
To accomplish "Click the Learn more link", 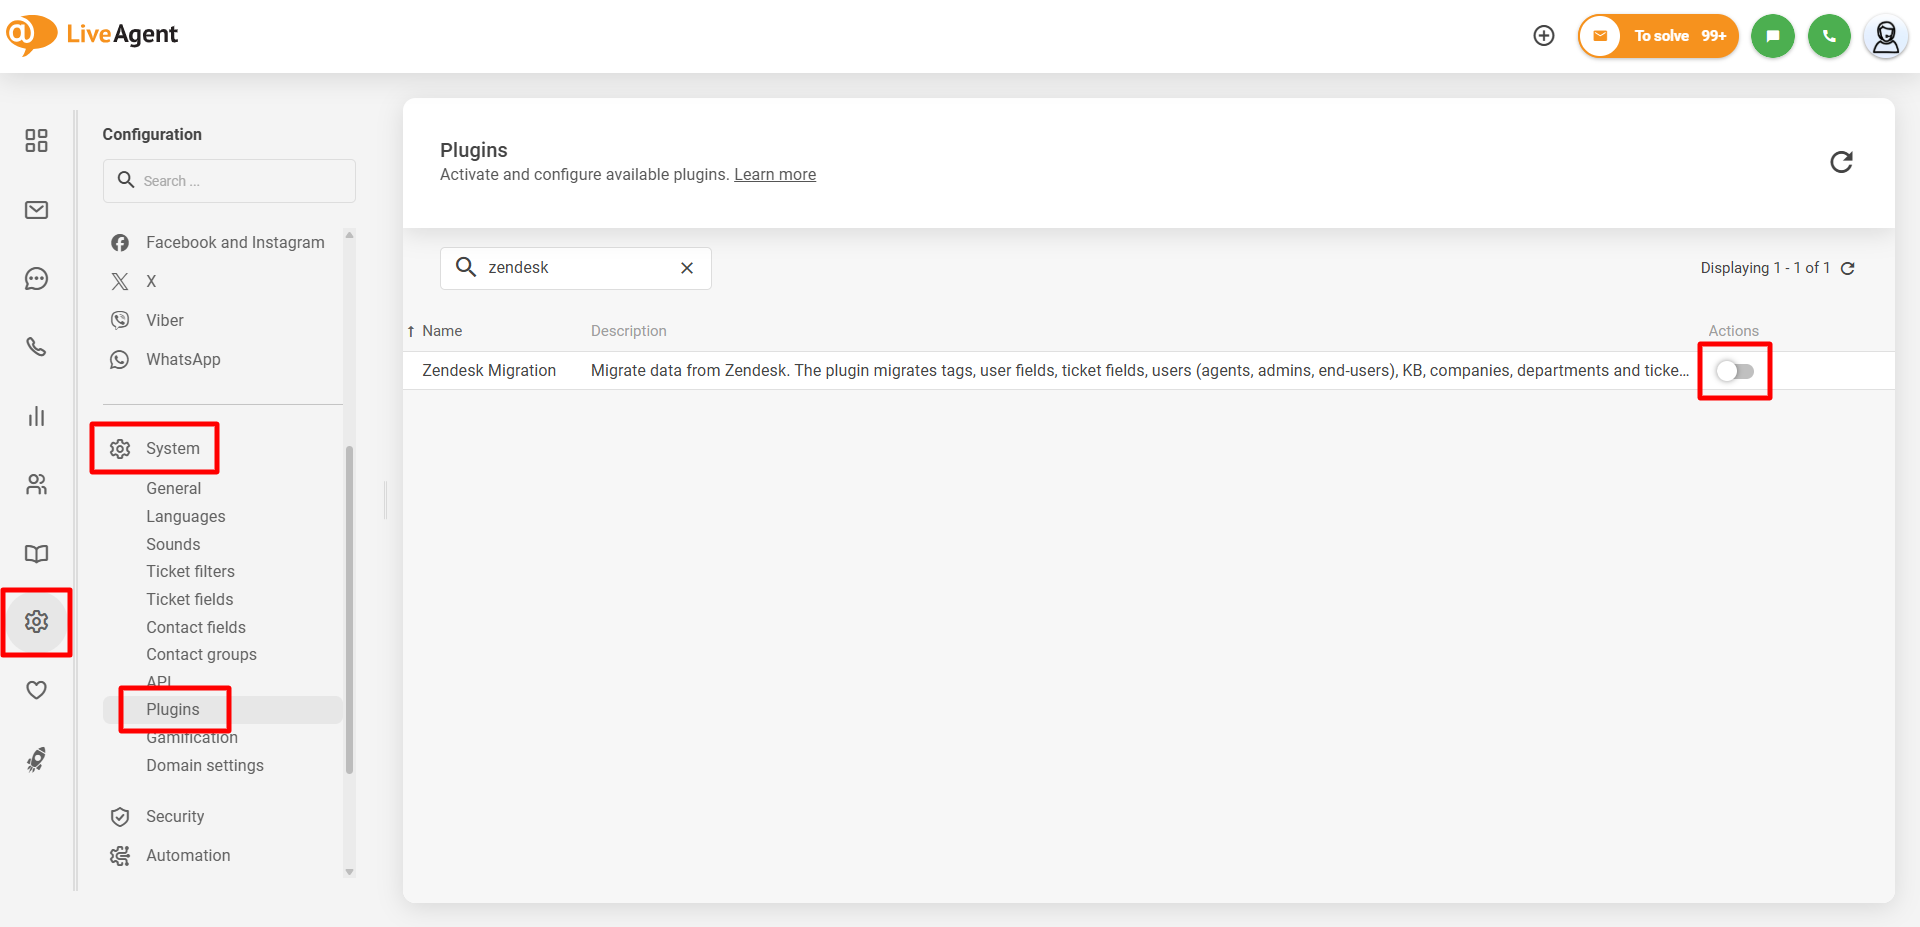I will (x=775, y=175).
